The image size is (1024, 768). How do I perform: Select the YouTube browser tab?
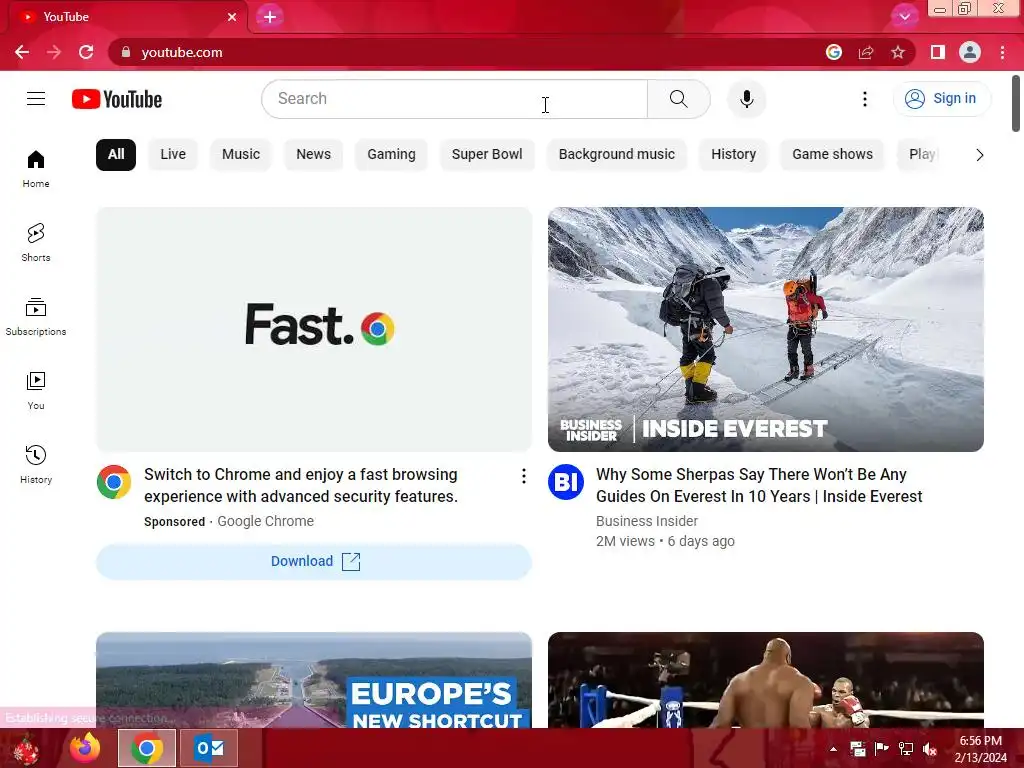click(x=128, y=17)
